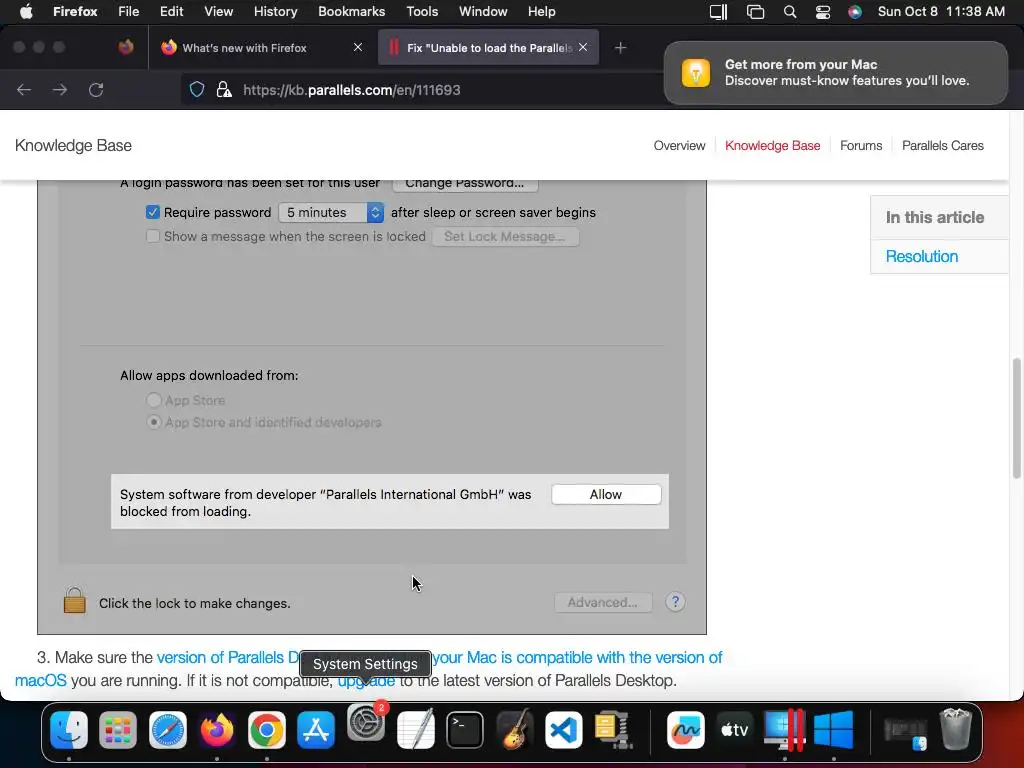
Task: Click the question mark help button
Action: pos(675,601)
